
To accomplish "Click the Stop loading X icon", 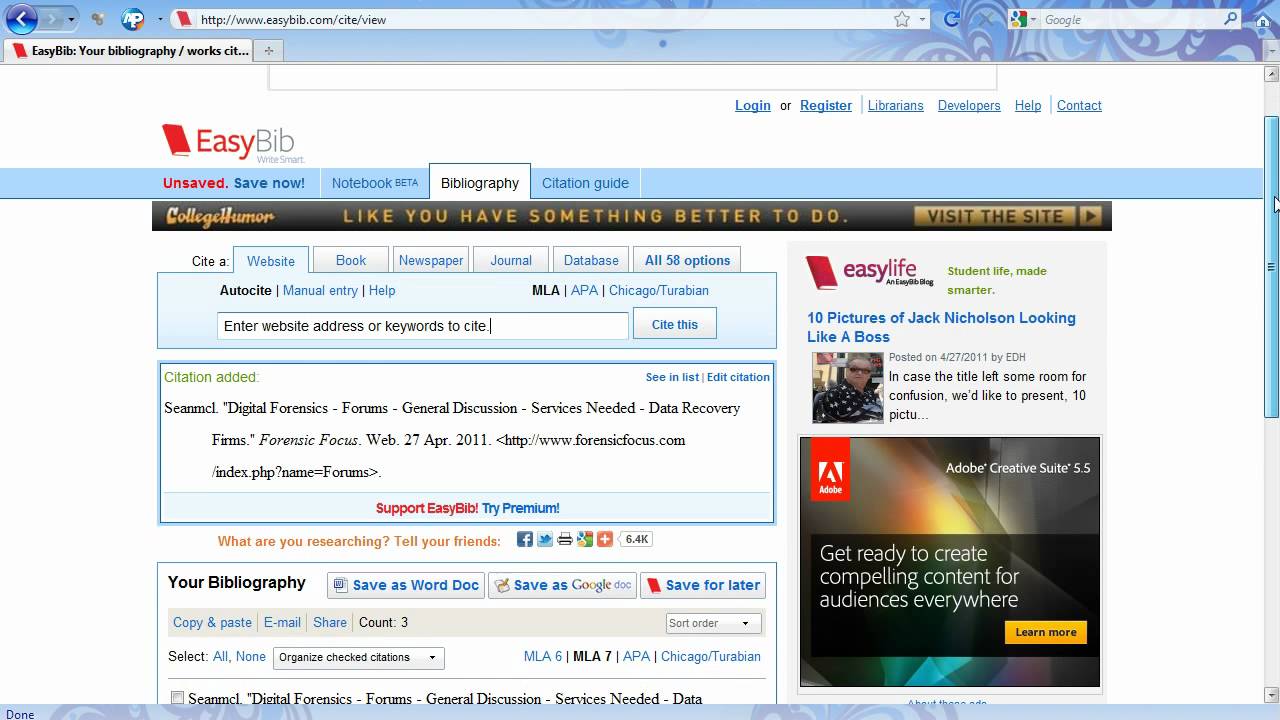I will click(x=985, y=19).
